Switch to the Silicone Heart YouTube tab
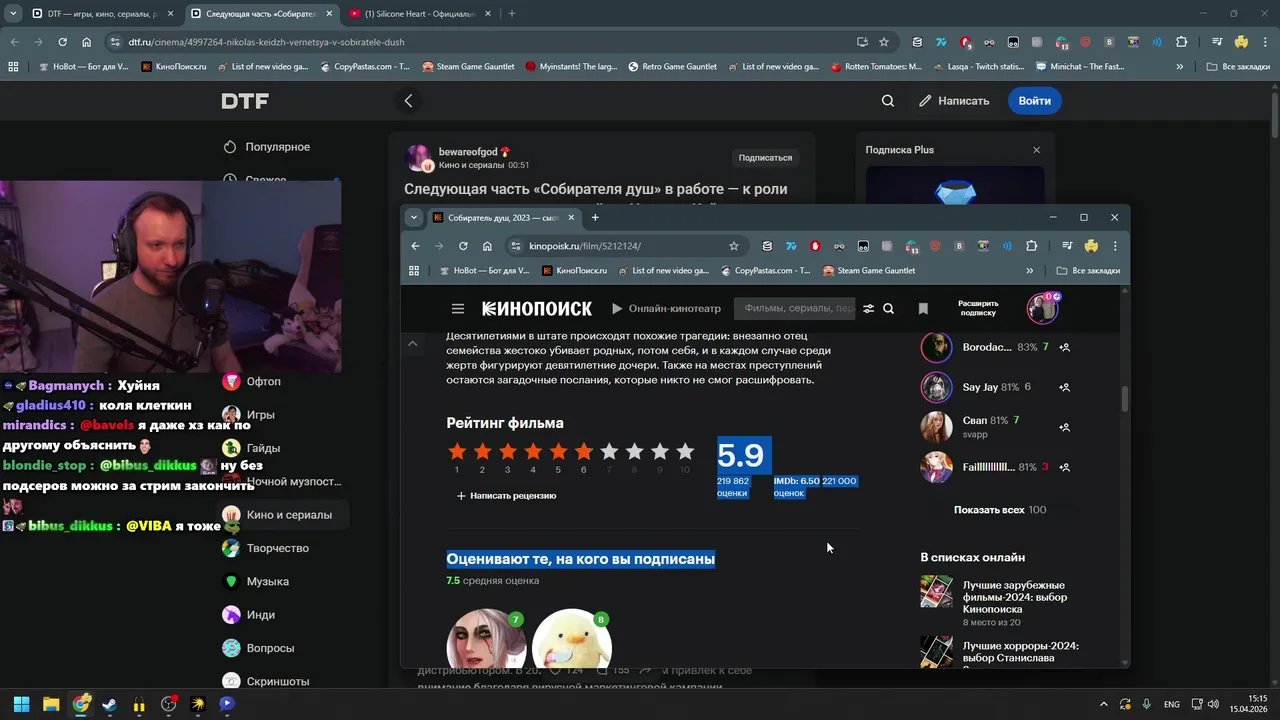The height and width of the screenshot is (720, 1280). click(x=418, y=14)
